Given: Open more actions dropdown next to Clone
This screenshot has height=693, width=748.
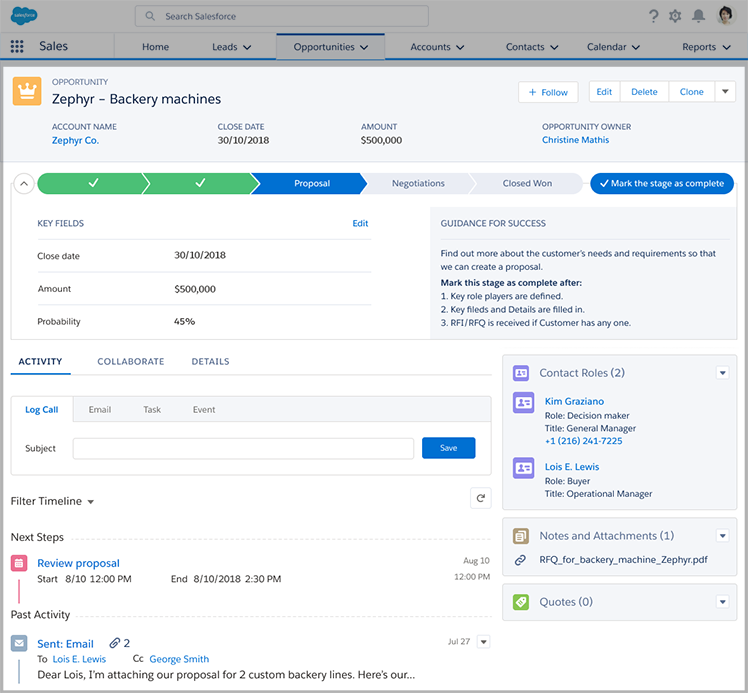Looking at the screenshot, I should (x=725, y=92).
